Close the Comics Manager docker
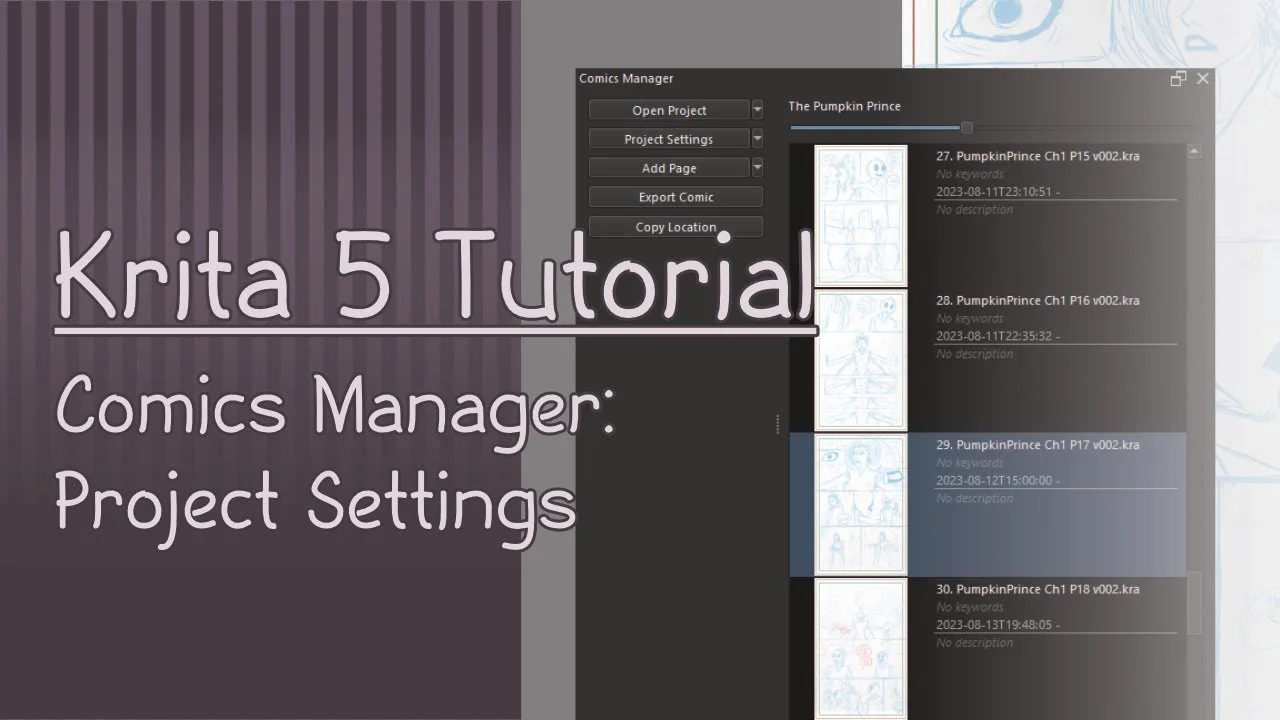1280x720 pixels. click(1203, 79)
